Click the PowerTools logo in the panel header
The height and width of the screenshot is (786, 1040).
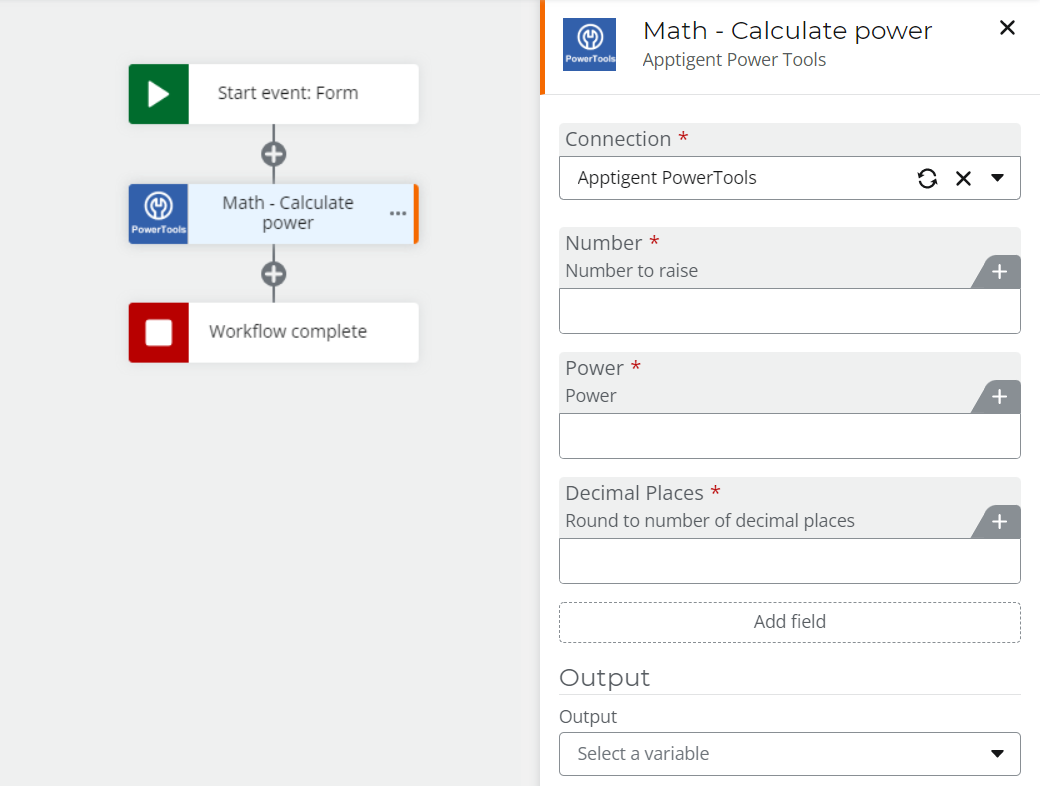coord(589,44)
